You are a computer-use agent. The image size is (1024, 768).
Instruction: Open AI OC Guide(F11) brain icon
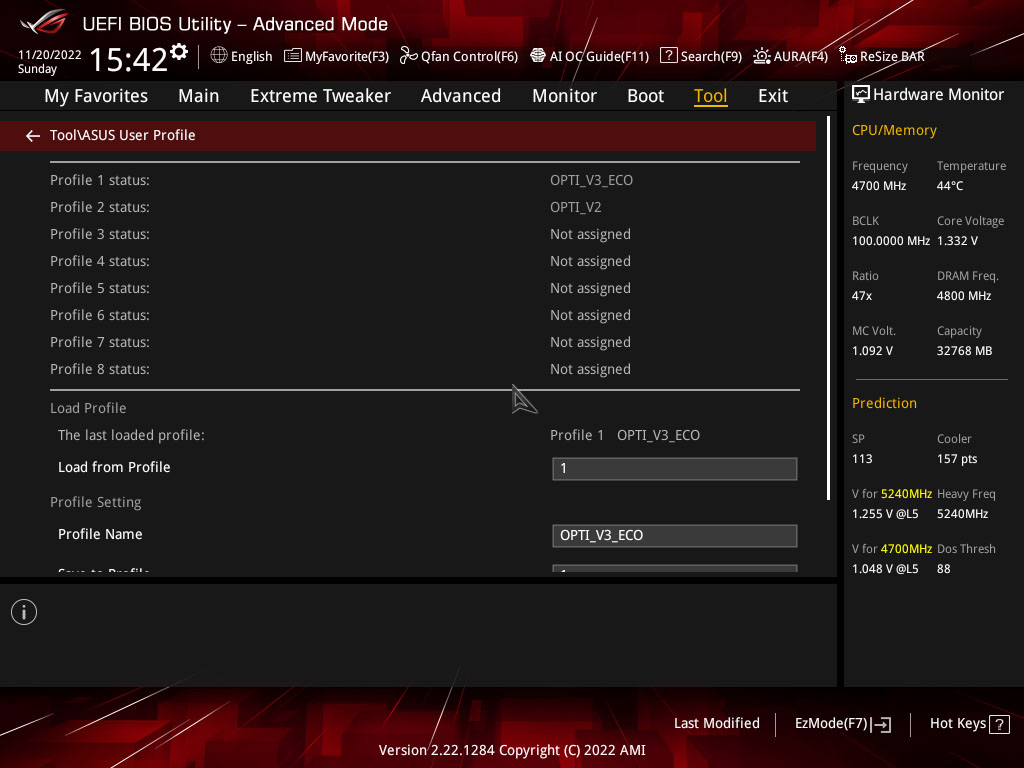tap(537, 56)
